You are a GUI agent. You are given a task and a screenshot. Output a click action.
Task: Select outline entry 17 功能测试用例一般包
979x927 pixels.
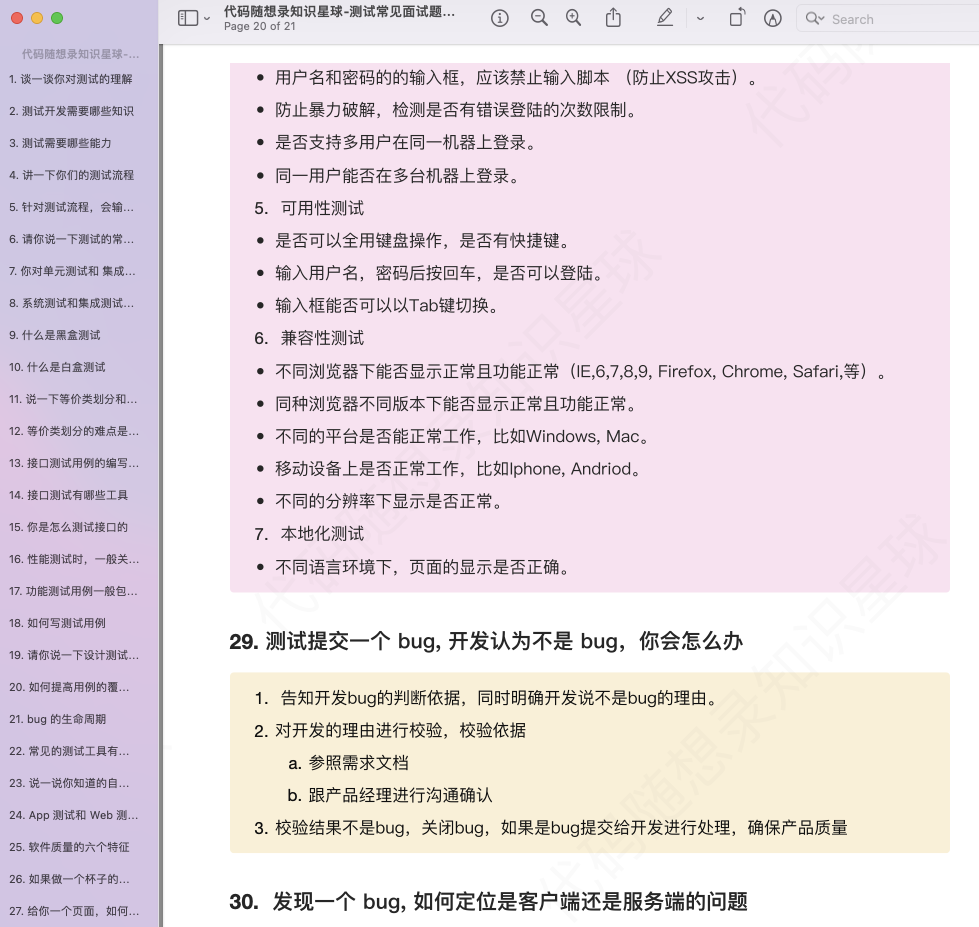click(x=73, y=591)
